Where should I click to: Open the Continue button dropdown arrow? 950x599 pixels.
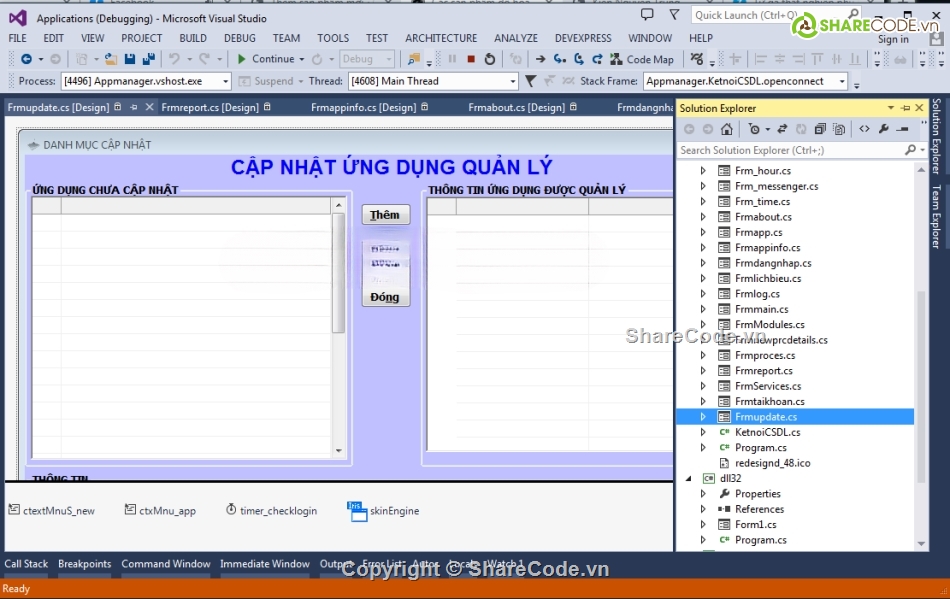coord(302,59)
